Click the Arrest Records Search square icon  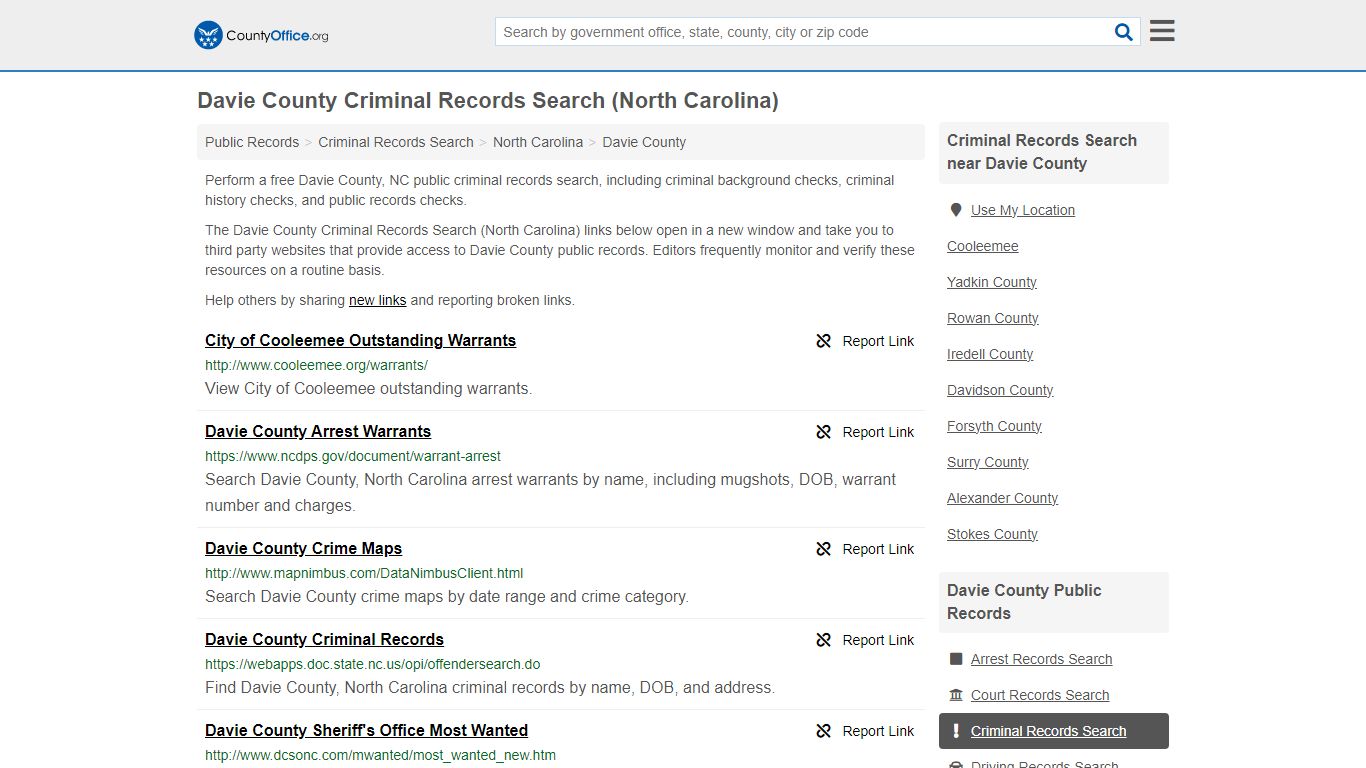click(x=956, y=659)
